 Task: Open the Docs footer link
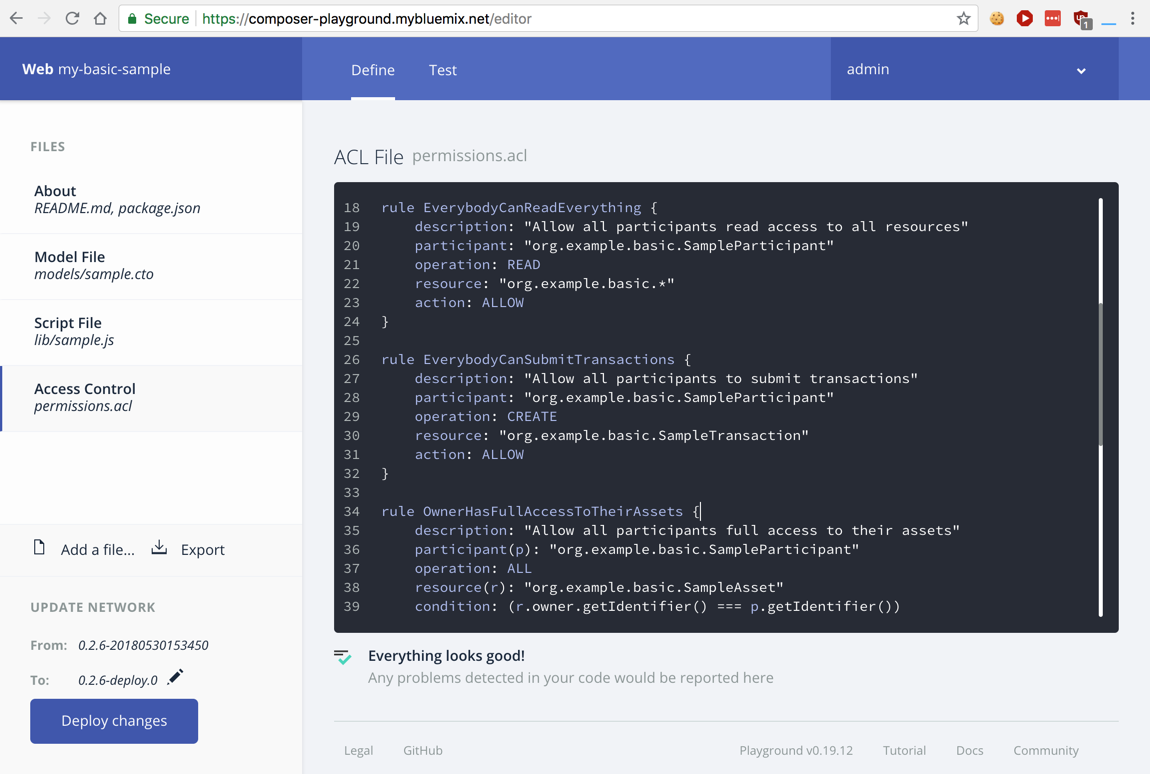pyautogui.click(x=970, y=751)
